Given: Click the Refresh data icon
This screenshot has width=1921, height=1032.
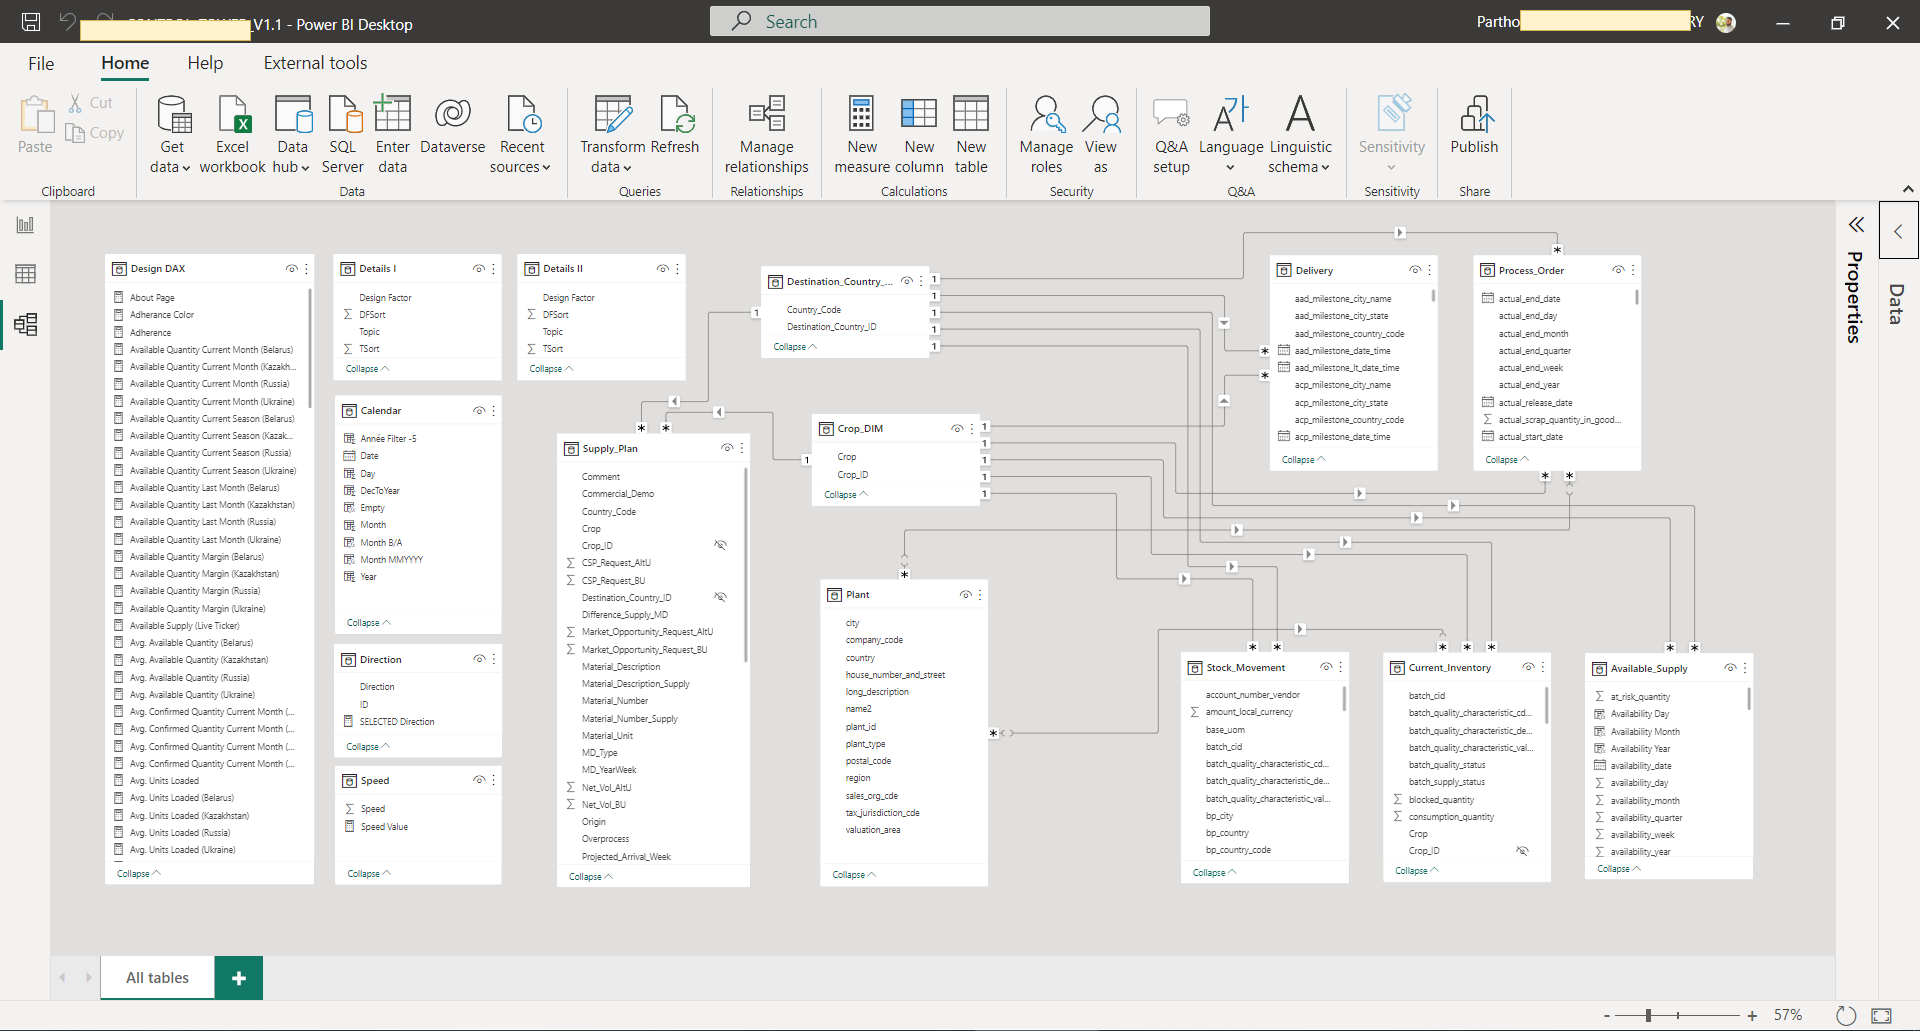Looking at the screenshot, I should pyautogui.click(x=675, y=125).
